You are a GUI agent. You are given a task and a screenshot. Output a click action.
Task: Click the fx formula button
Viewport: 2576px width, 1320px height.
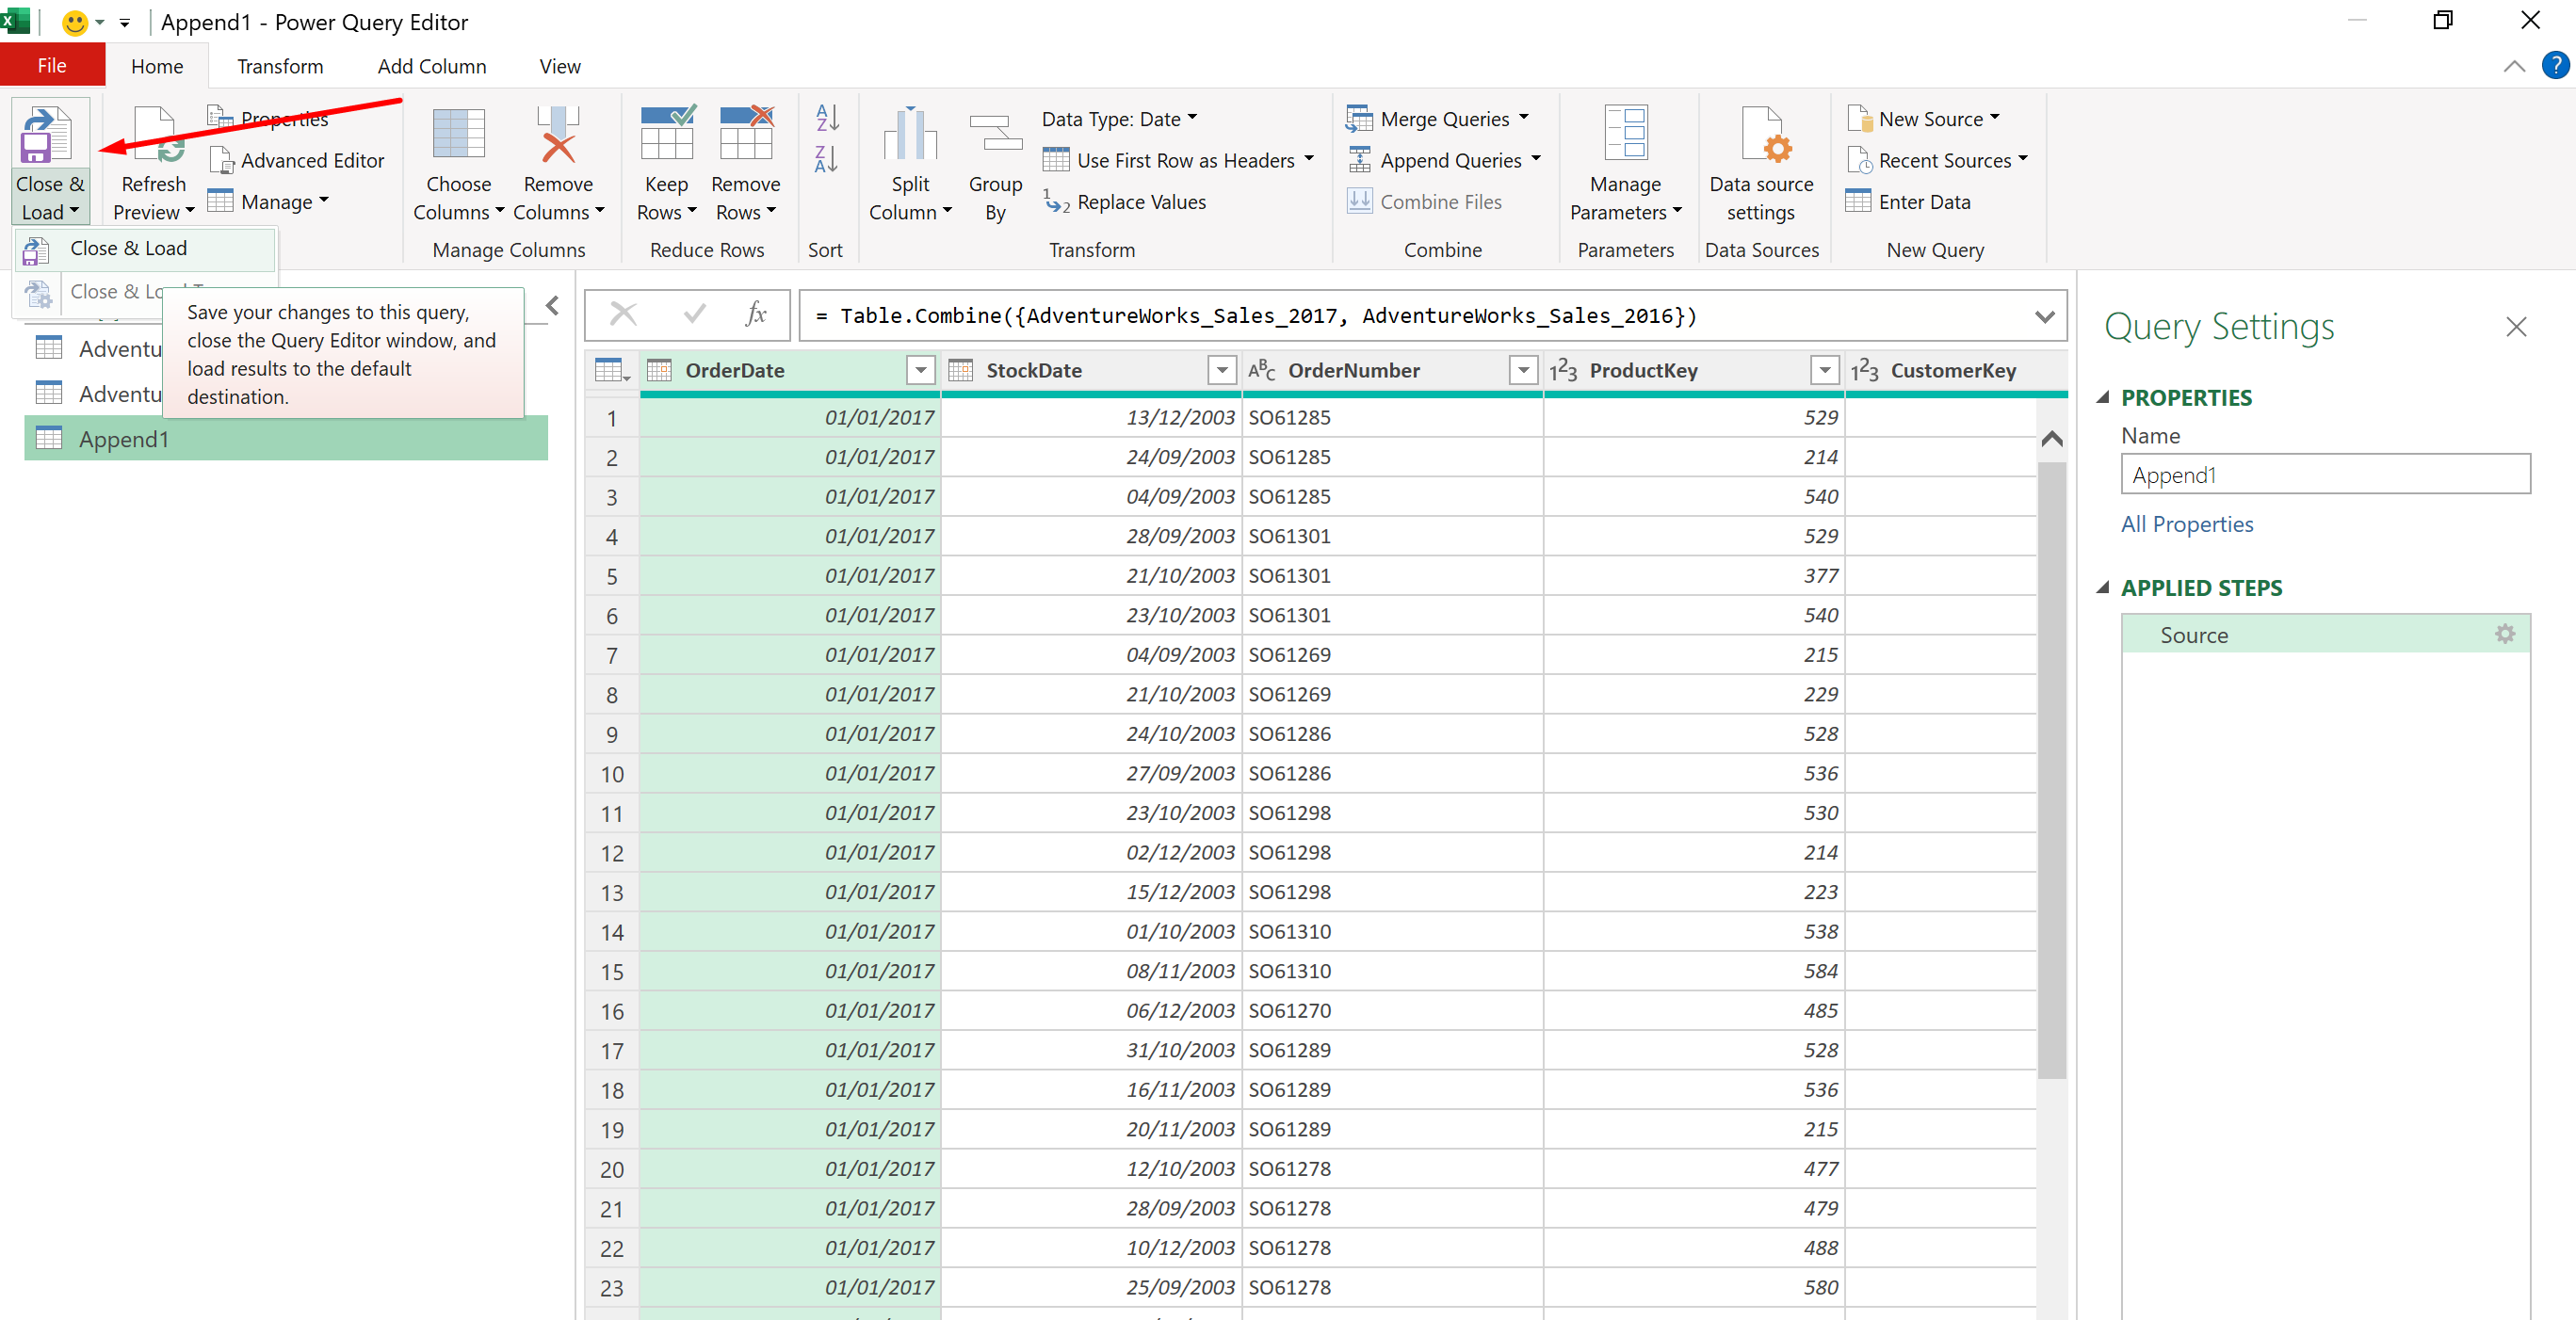click(x=756, y=315)
